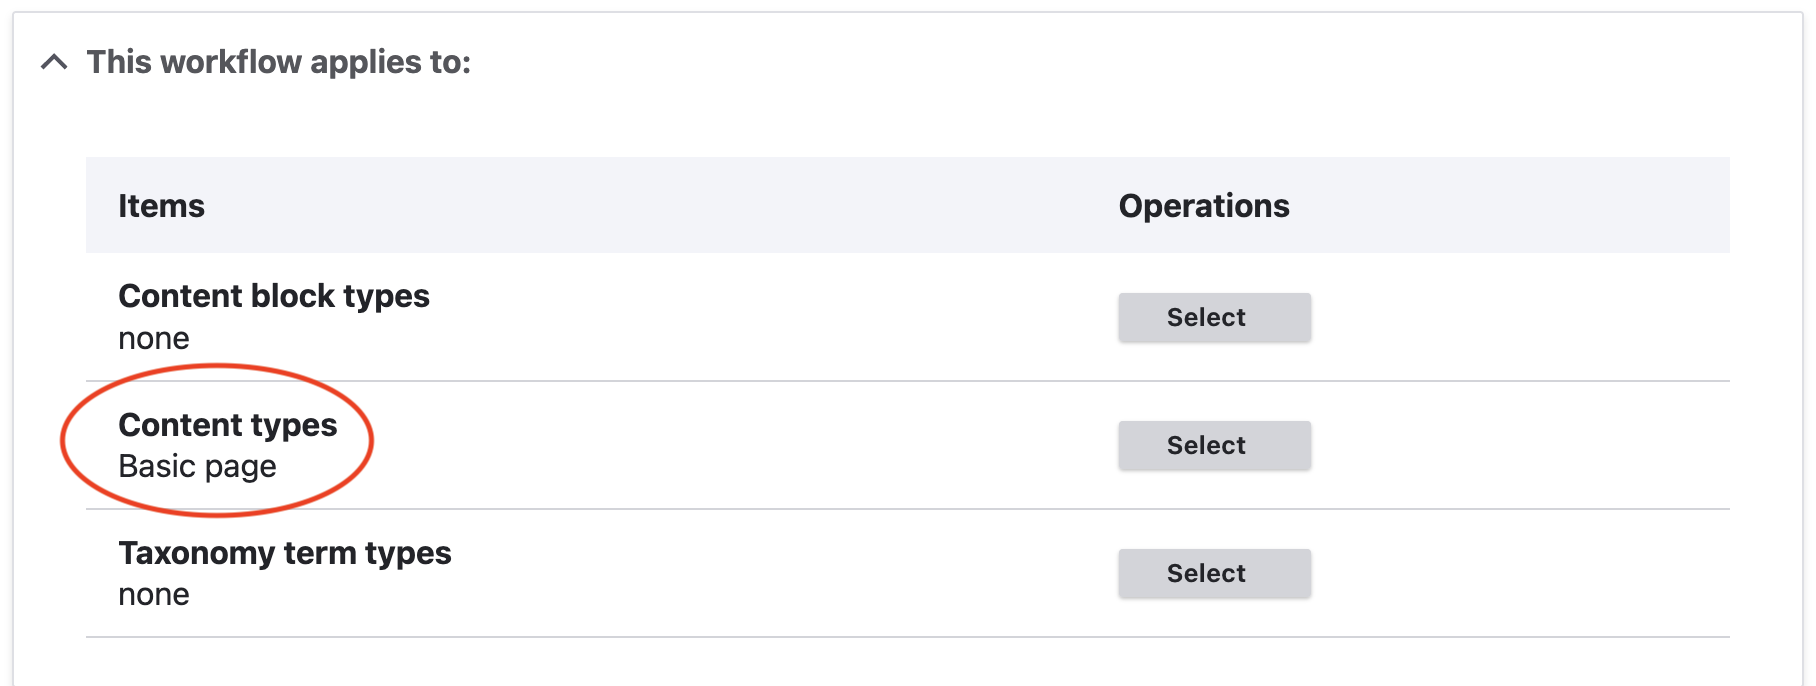The image size is (1816, 686).
Task: Click the 'Content block types' label
Action: [273, 296]
